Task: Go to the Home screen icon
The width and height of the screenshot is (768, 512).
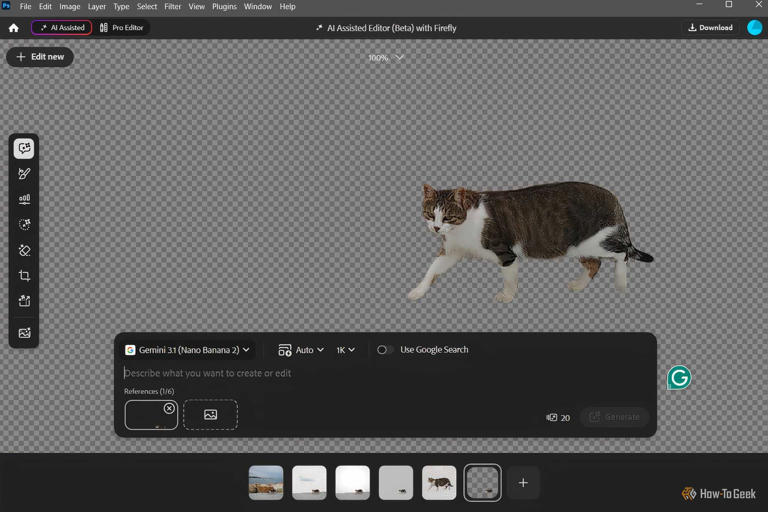Action: point(14,28)
